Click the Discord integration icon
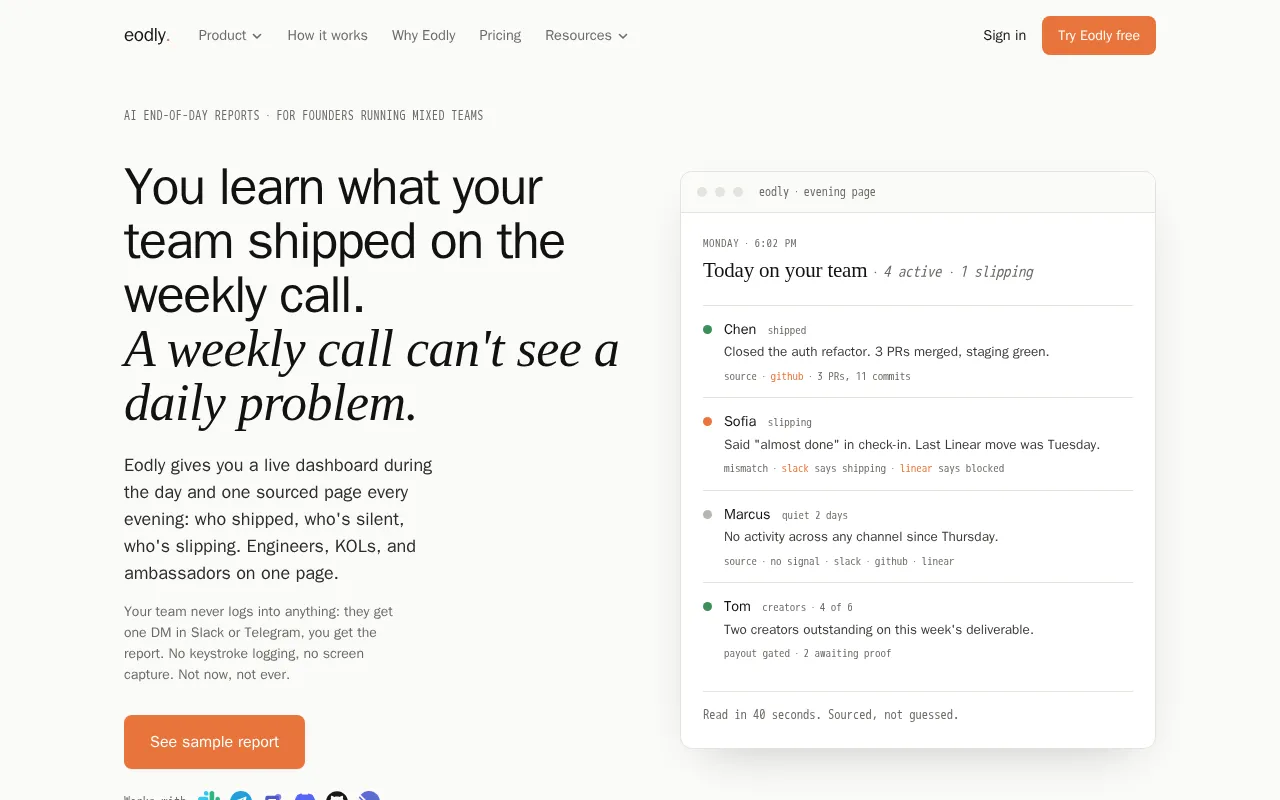 click(x=305, y=796)
